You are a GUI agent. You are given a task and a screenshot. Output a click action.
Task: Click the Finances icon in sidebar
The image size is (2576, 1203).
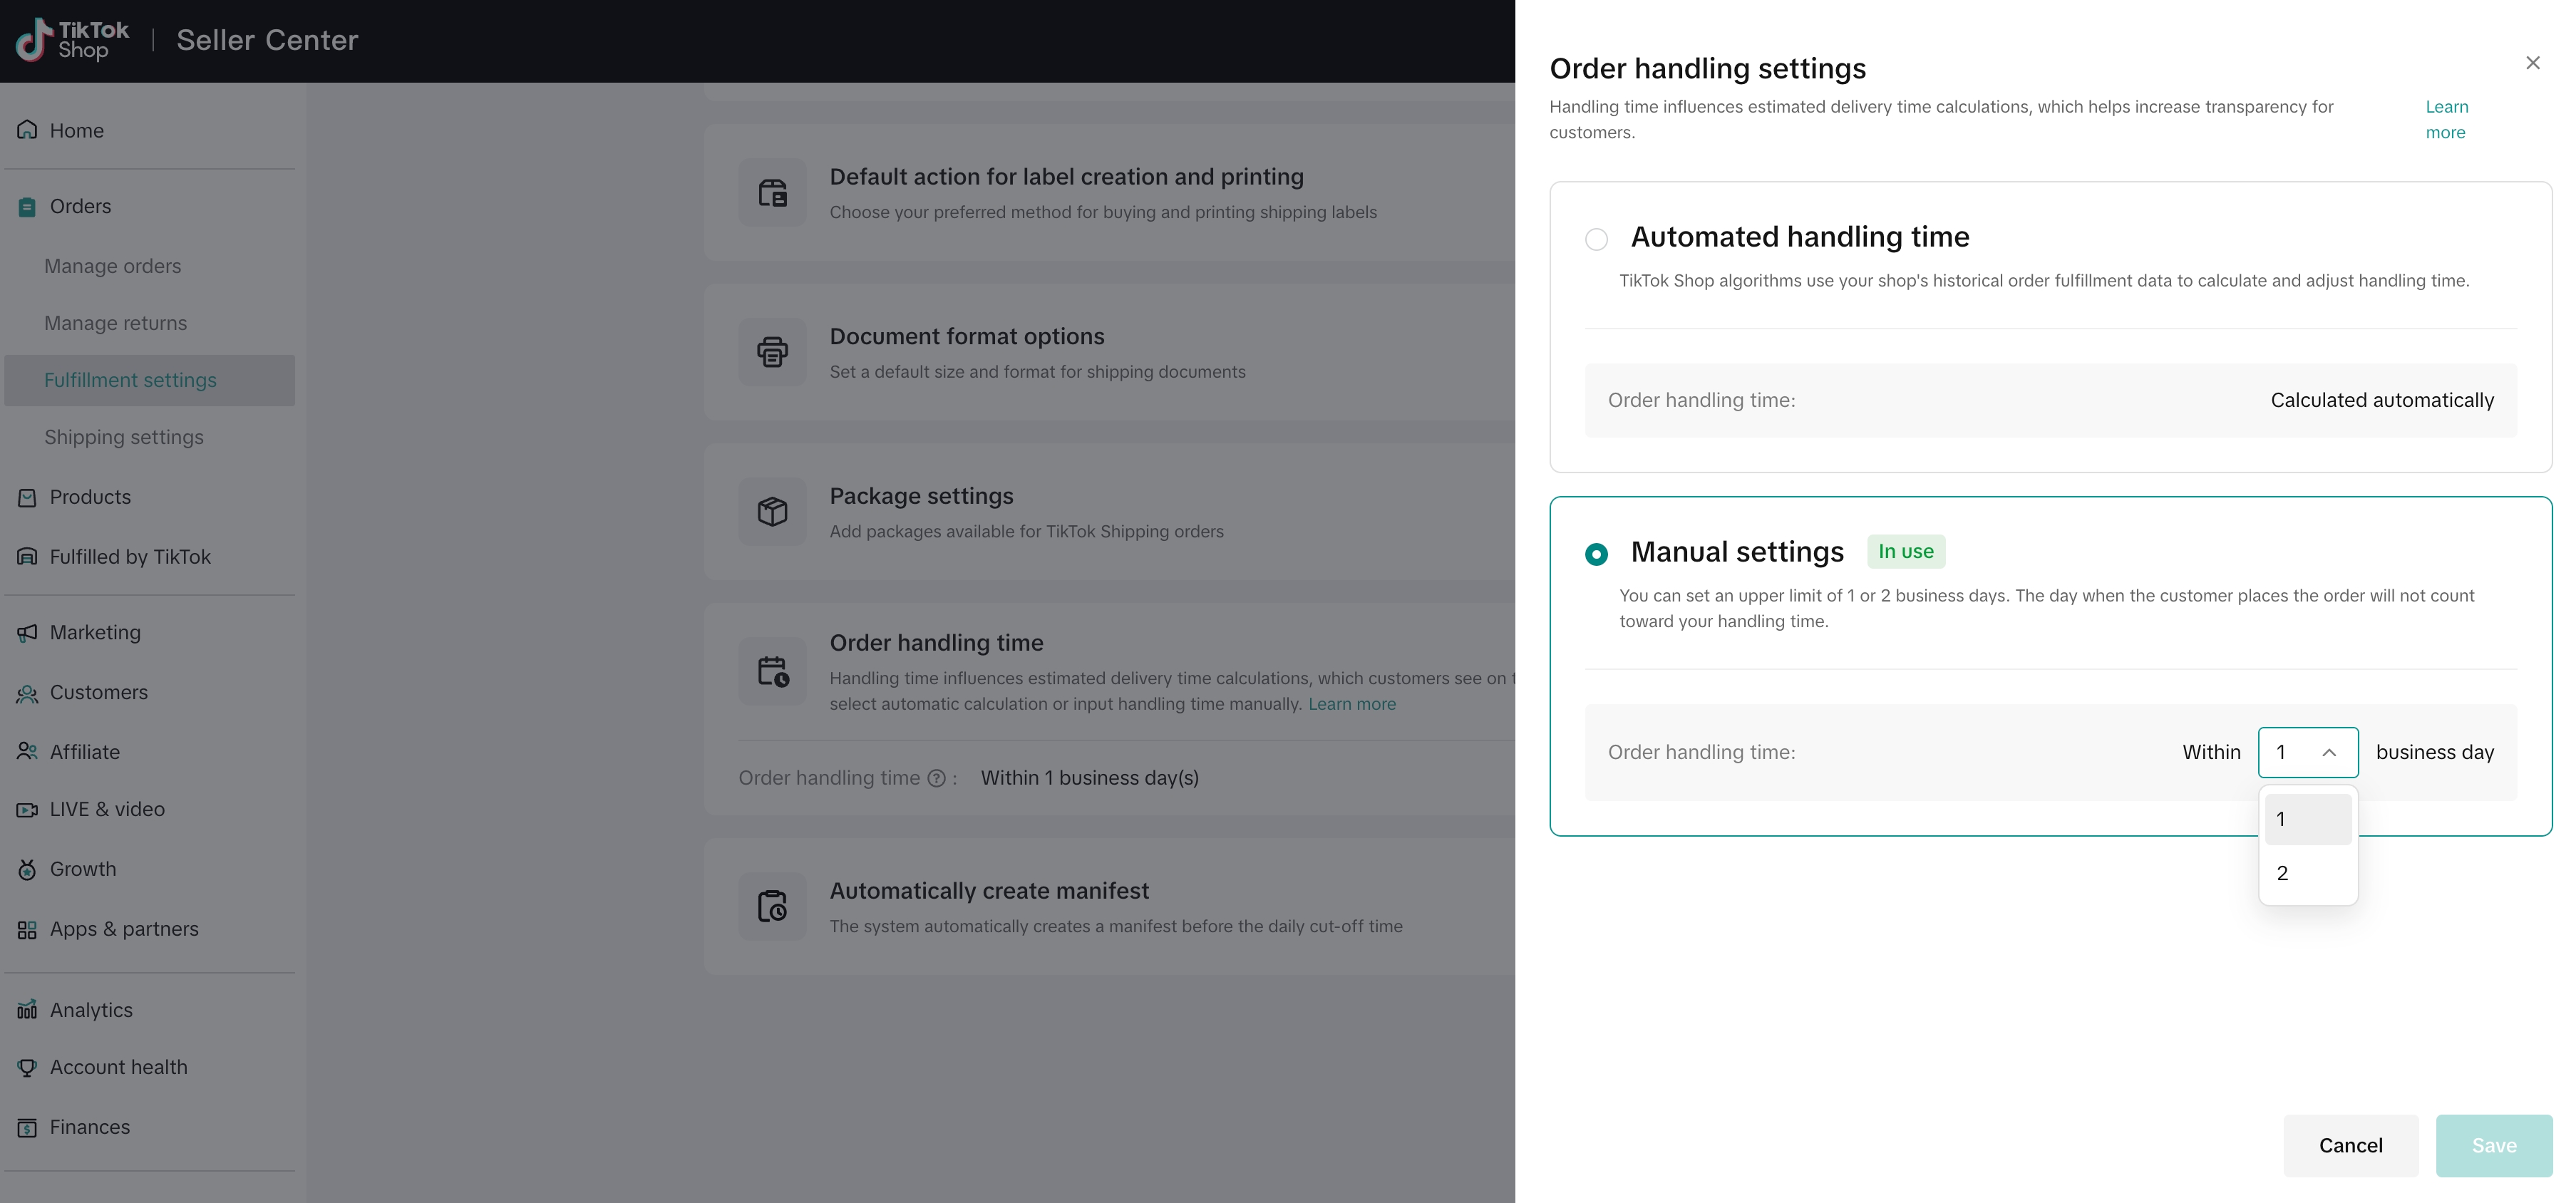[27, 1128]
